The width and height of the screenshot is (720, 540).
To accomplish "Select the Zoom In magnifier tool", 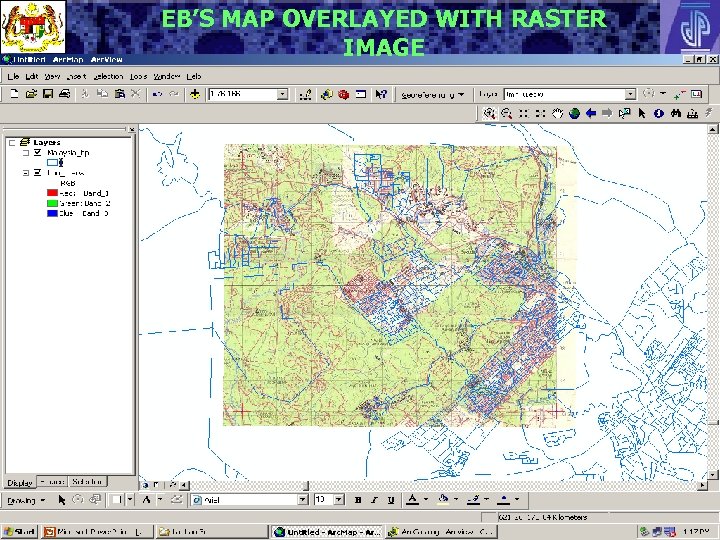I will coord(489,113).
